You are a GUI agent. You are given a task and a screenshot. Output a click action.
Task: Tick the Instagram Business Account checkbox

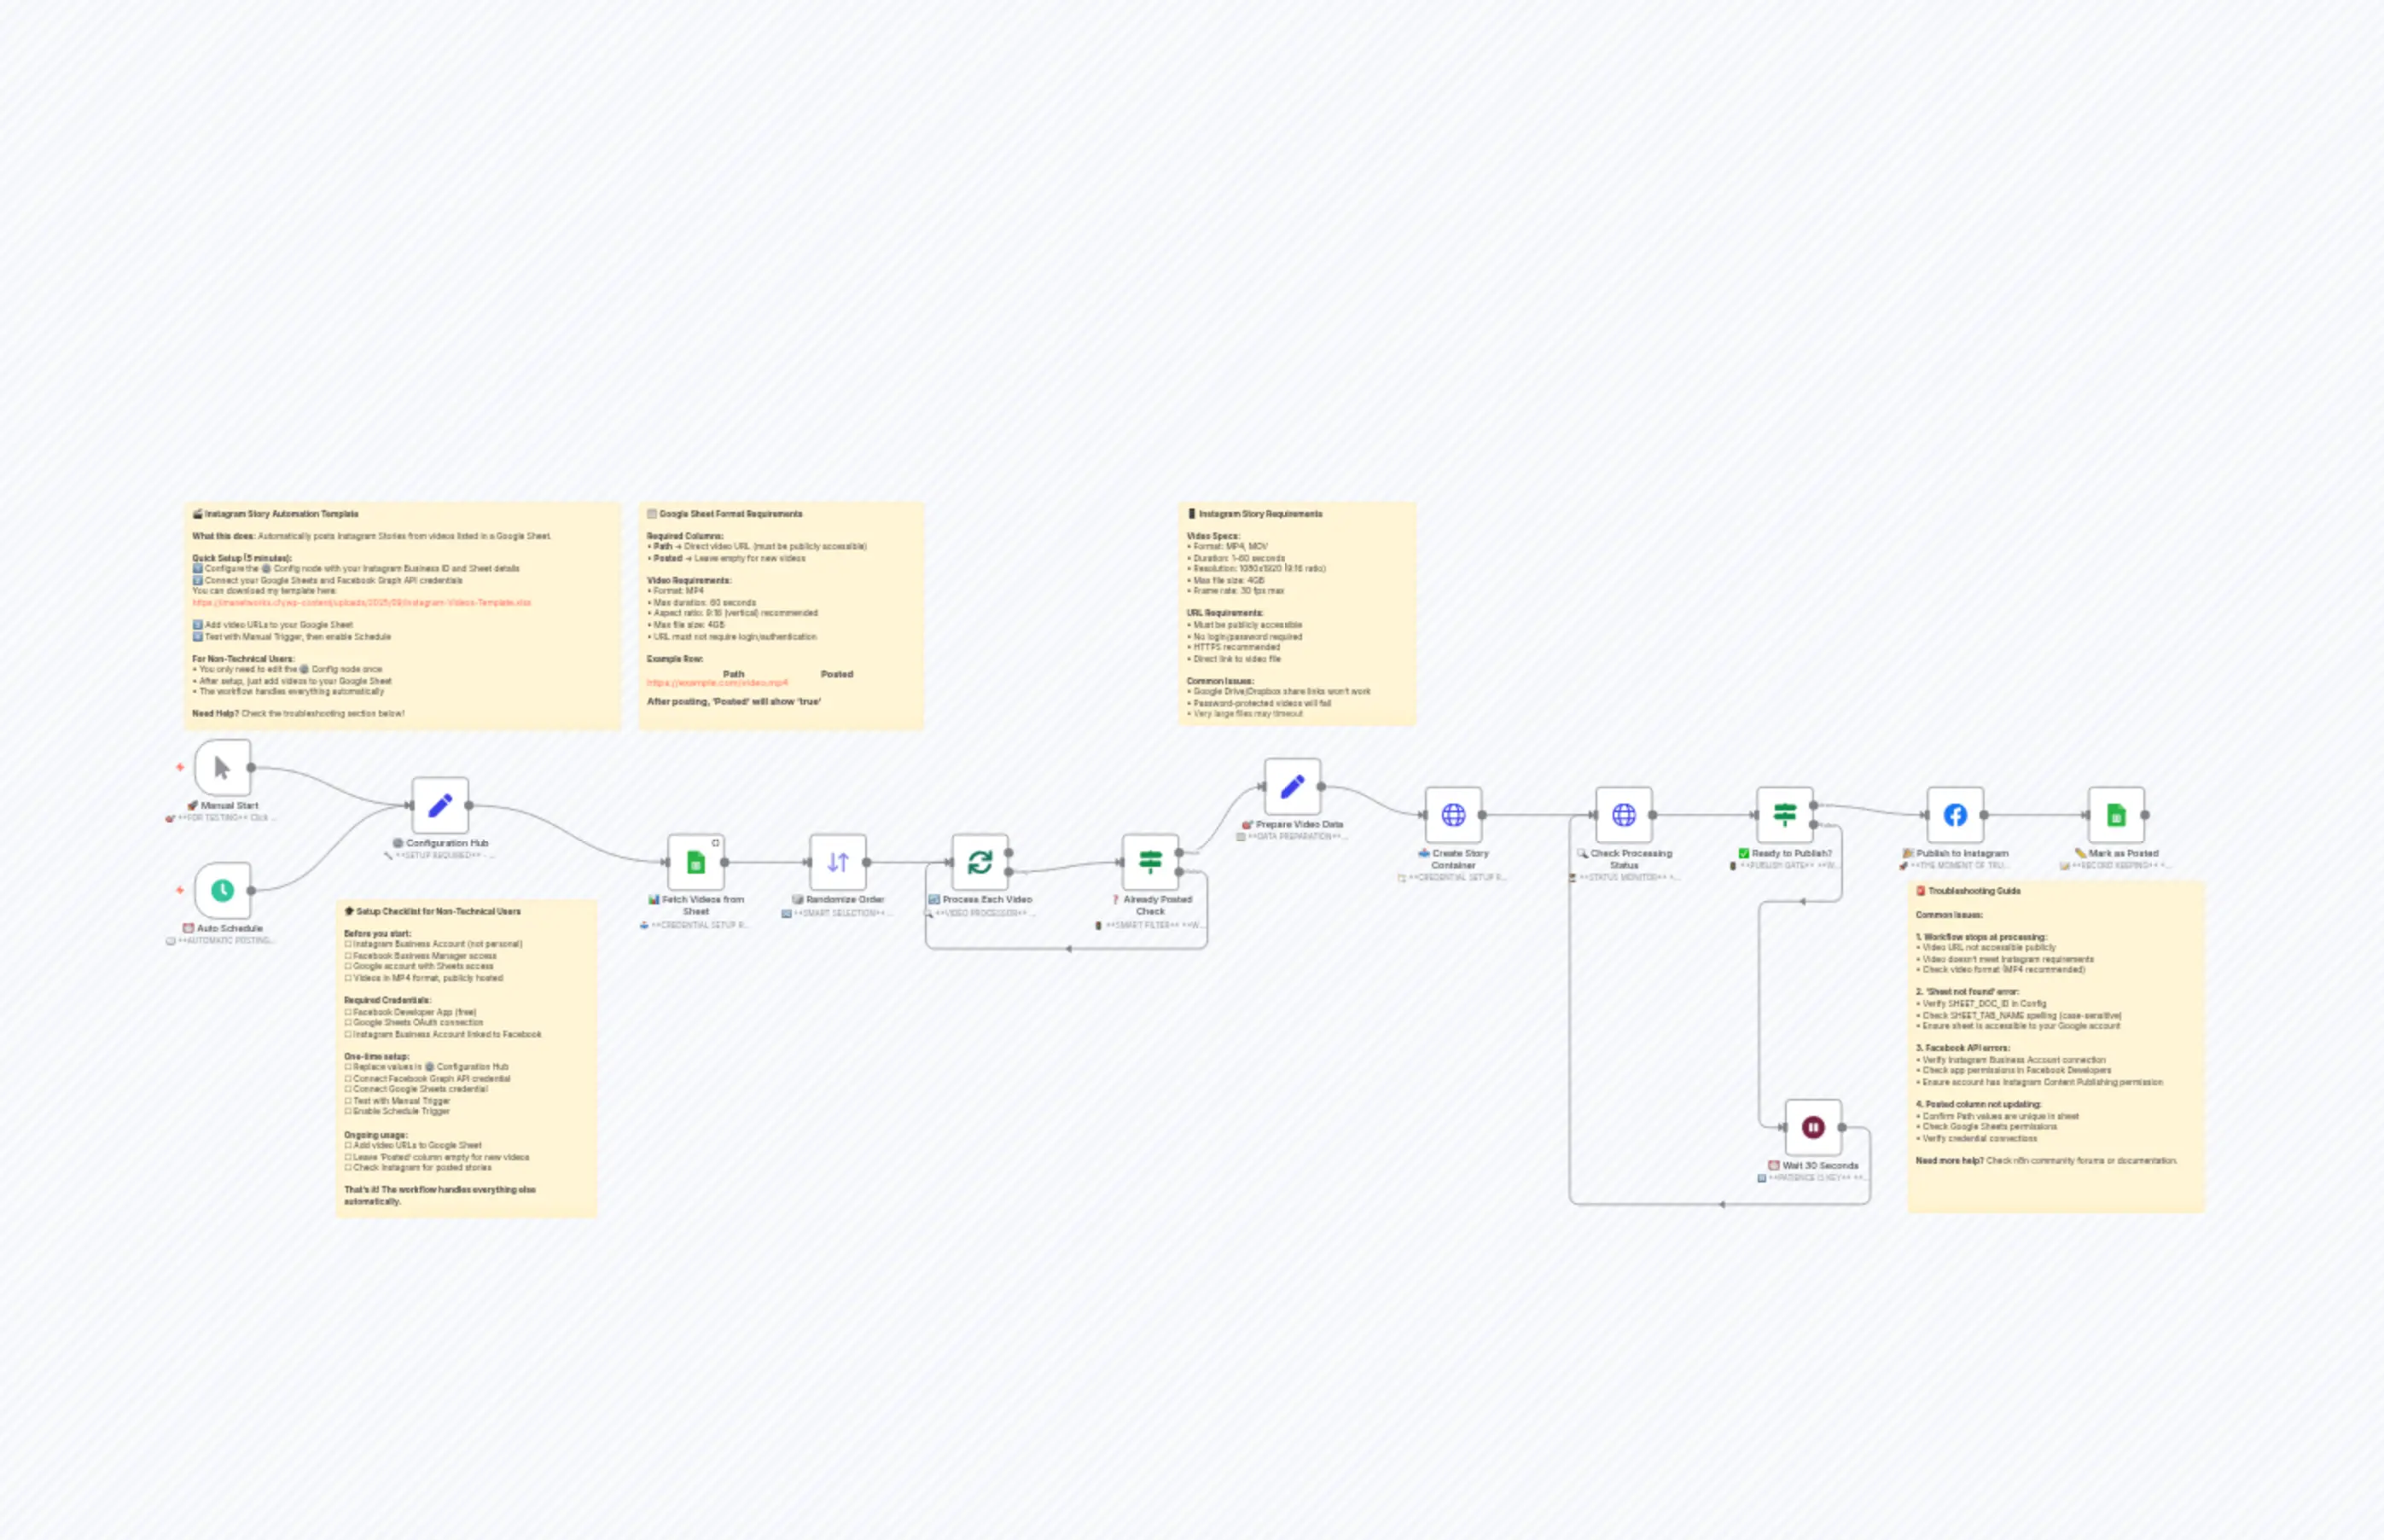click(347, 943)
